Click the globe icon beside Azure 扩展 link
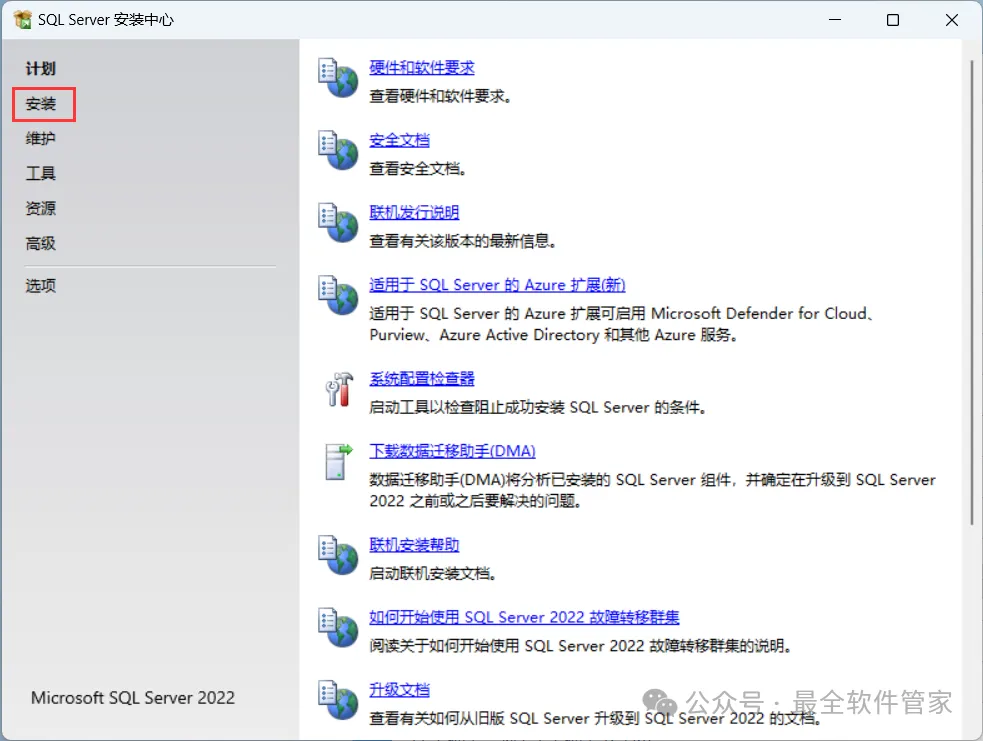This screenshot has height=741, width=983. [338, 295]
